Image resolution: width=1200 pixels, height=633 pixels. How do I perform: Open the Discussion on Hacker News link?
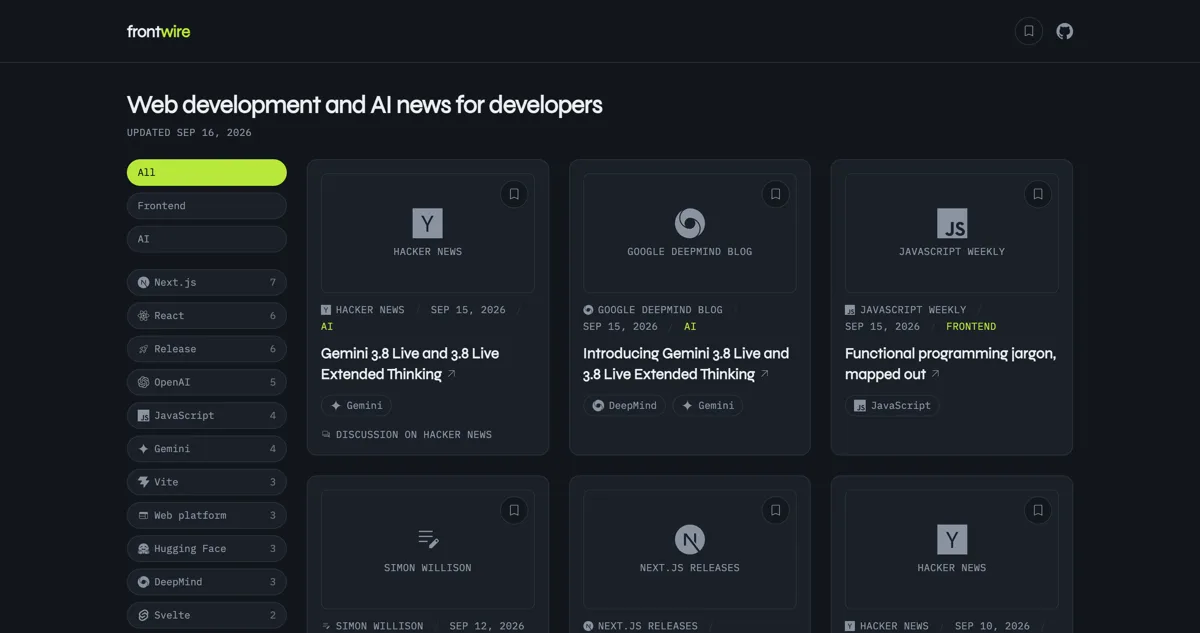(x=407, y=435)
